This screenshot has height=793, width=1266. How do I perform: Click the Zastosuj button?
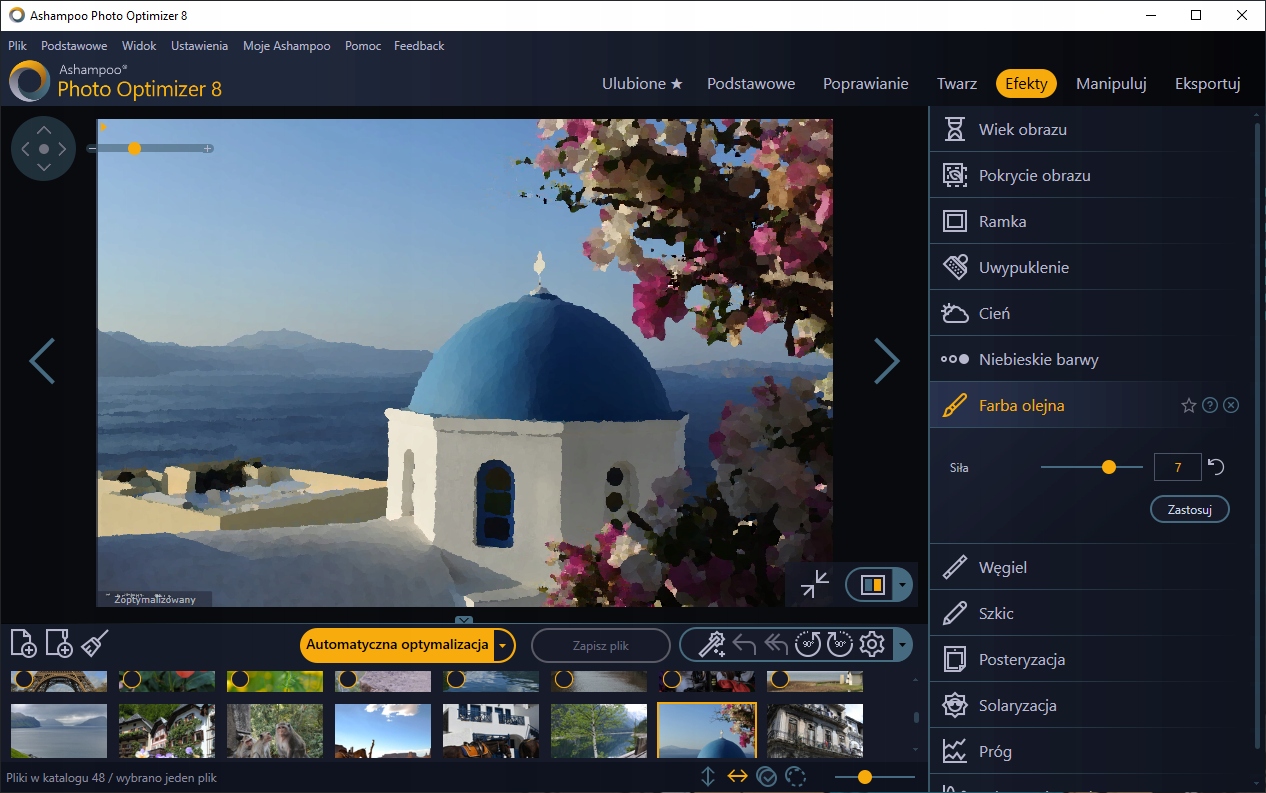click(1189, 509)
